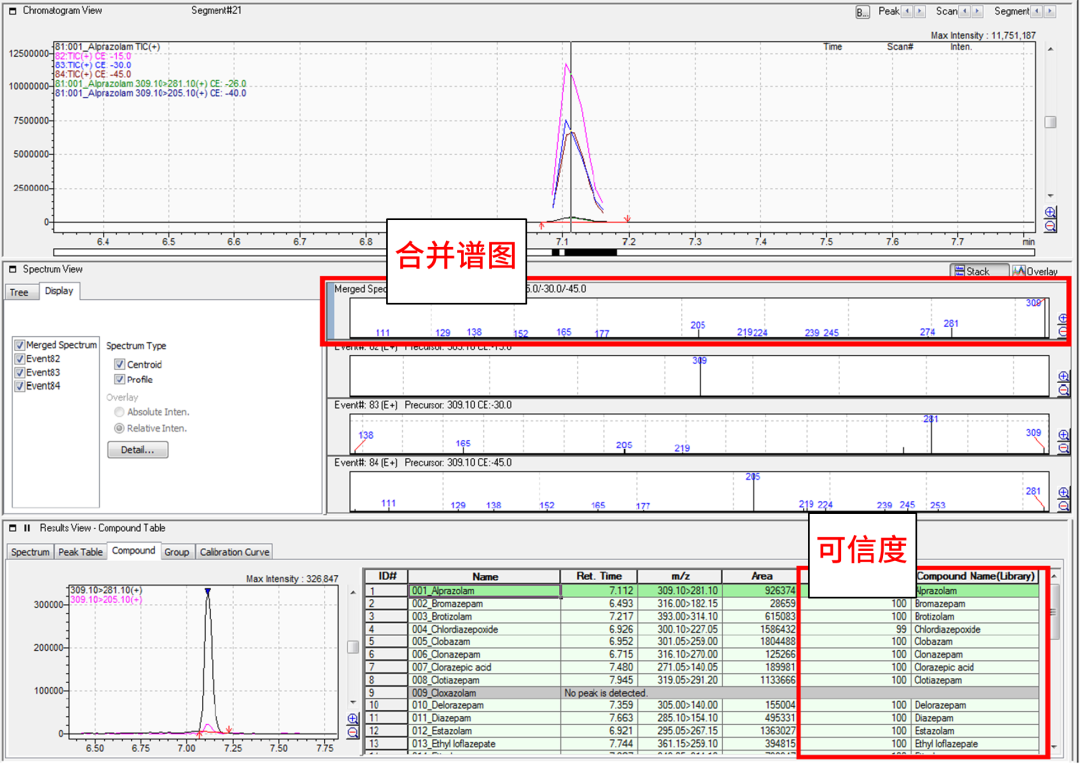This screenshot has width=1080, height=767.
Task: Select the 011_Diazepam row in compound table
Action: pyautogui.click(x=485, y=718)
